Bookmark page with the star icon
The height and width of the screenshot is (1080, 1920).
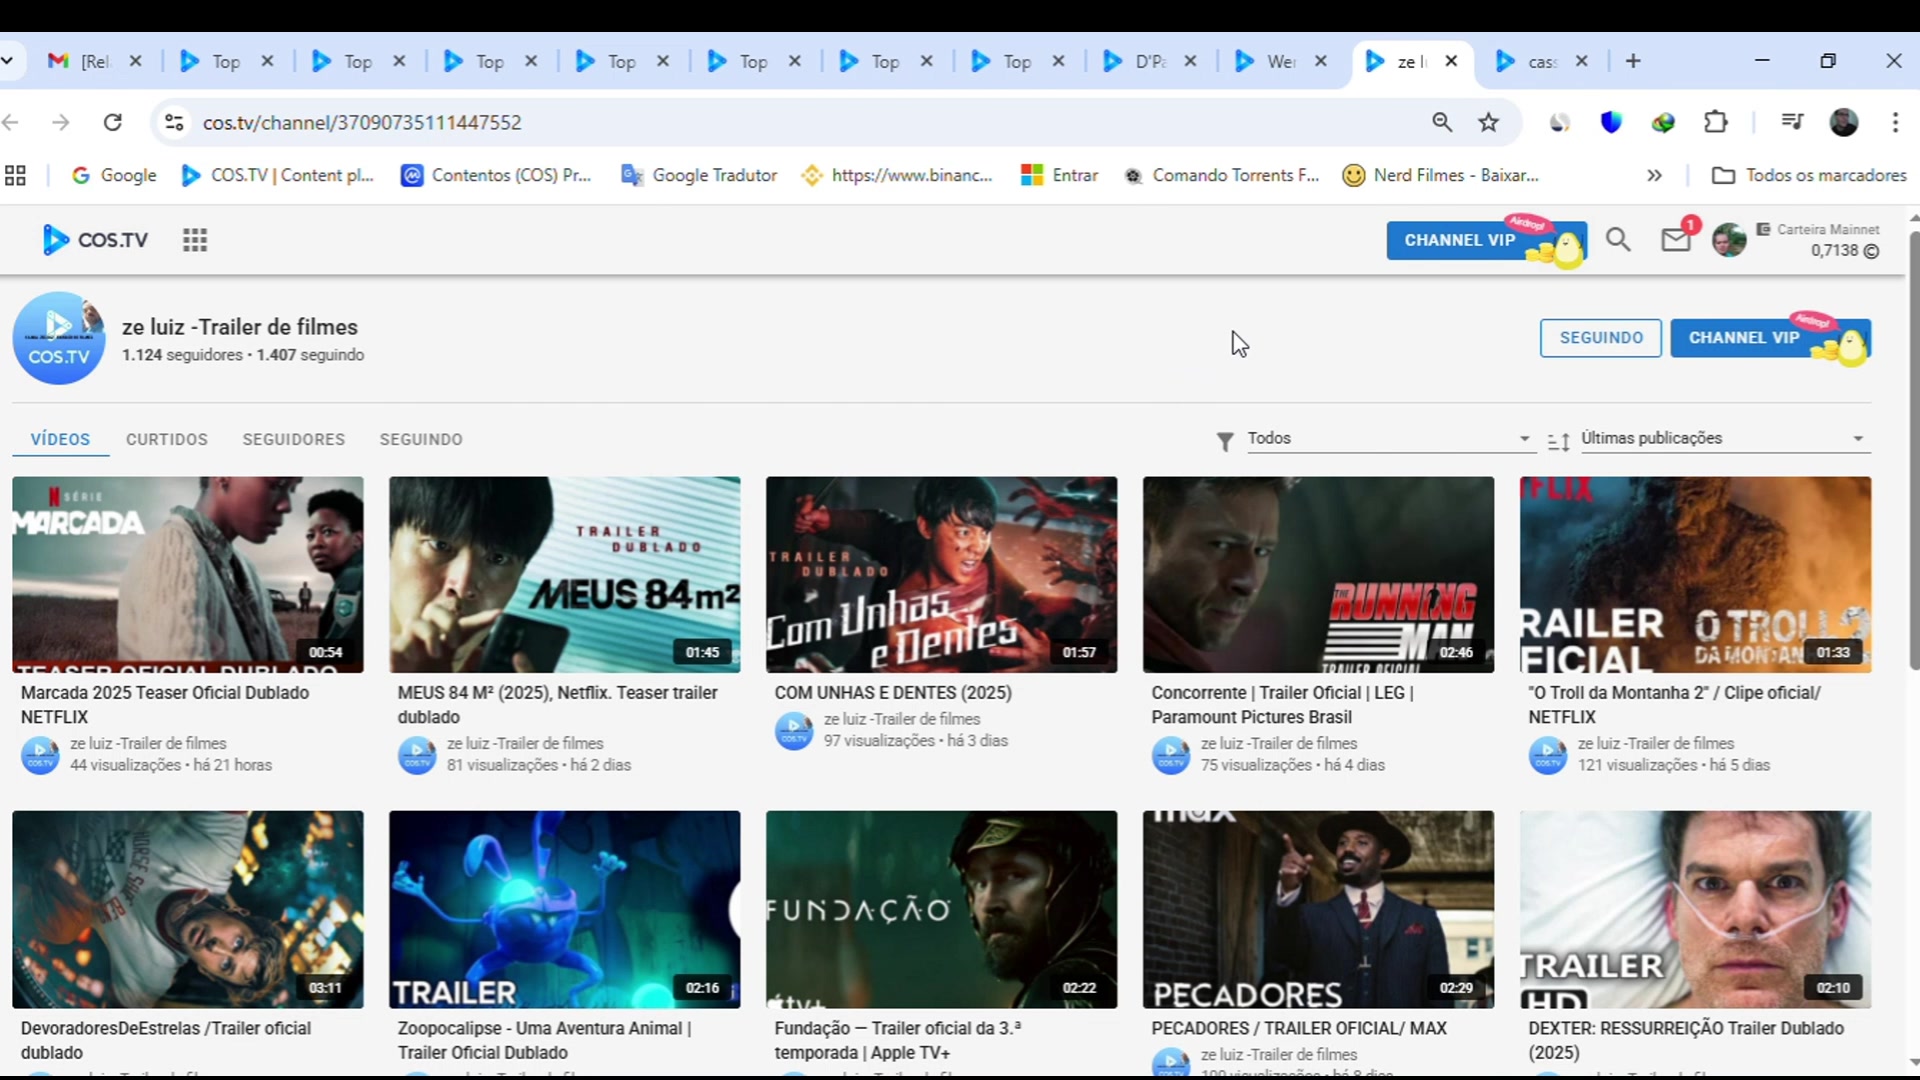pos(1489,122)
